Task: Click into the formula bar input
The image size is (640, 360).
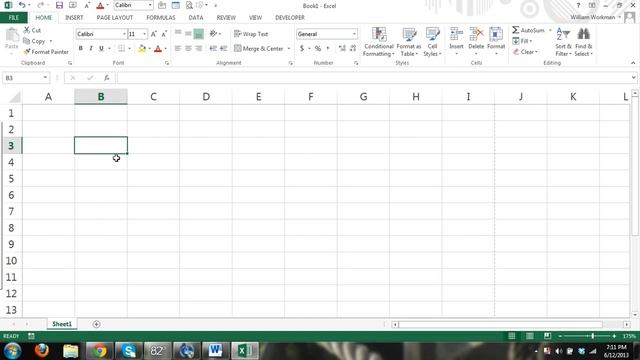Action: pos(373,78)
